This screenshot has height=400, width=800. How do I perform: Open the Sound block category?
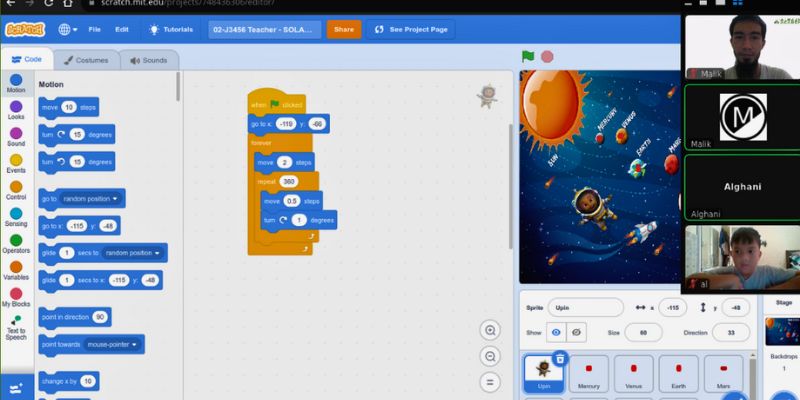coord(16,136)
